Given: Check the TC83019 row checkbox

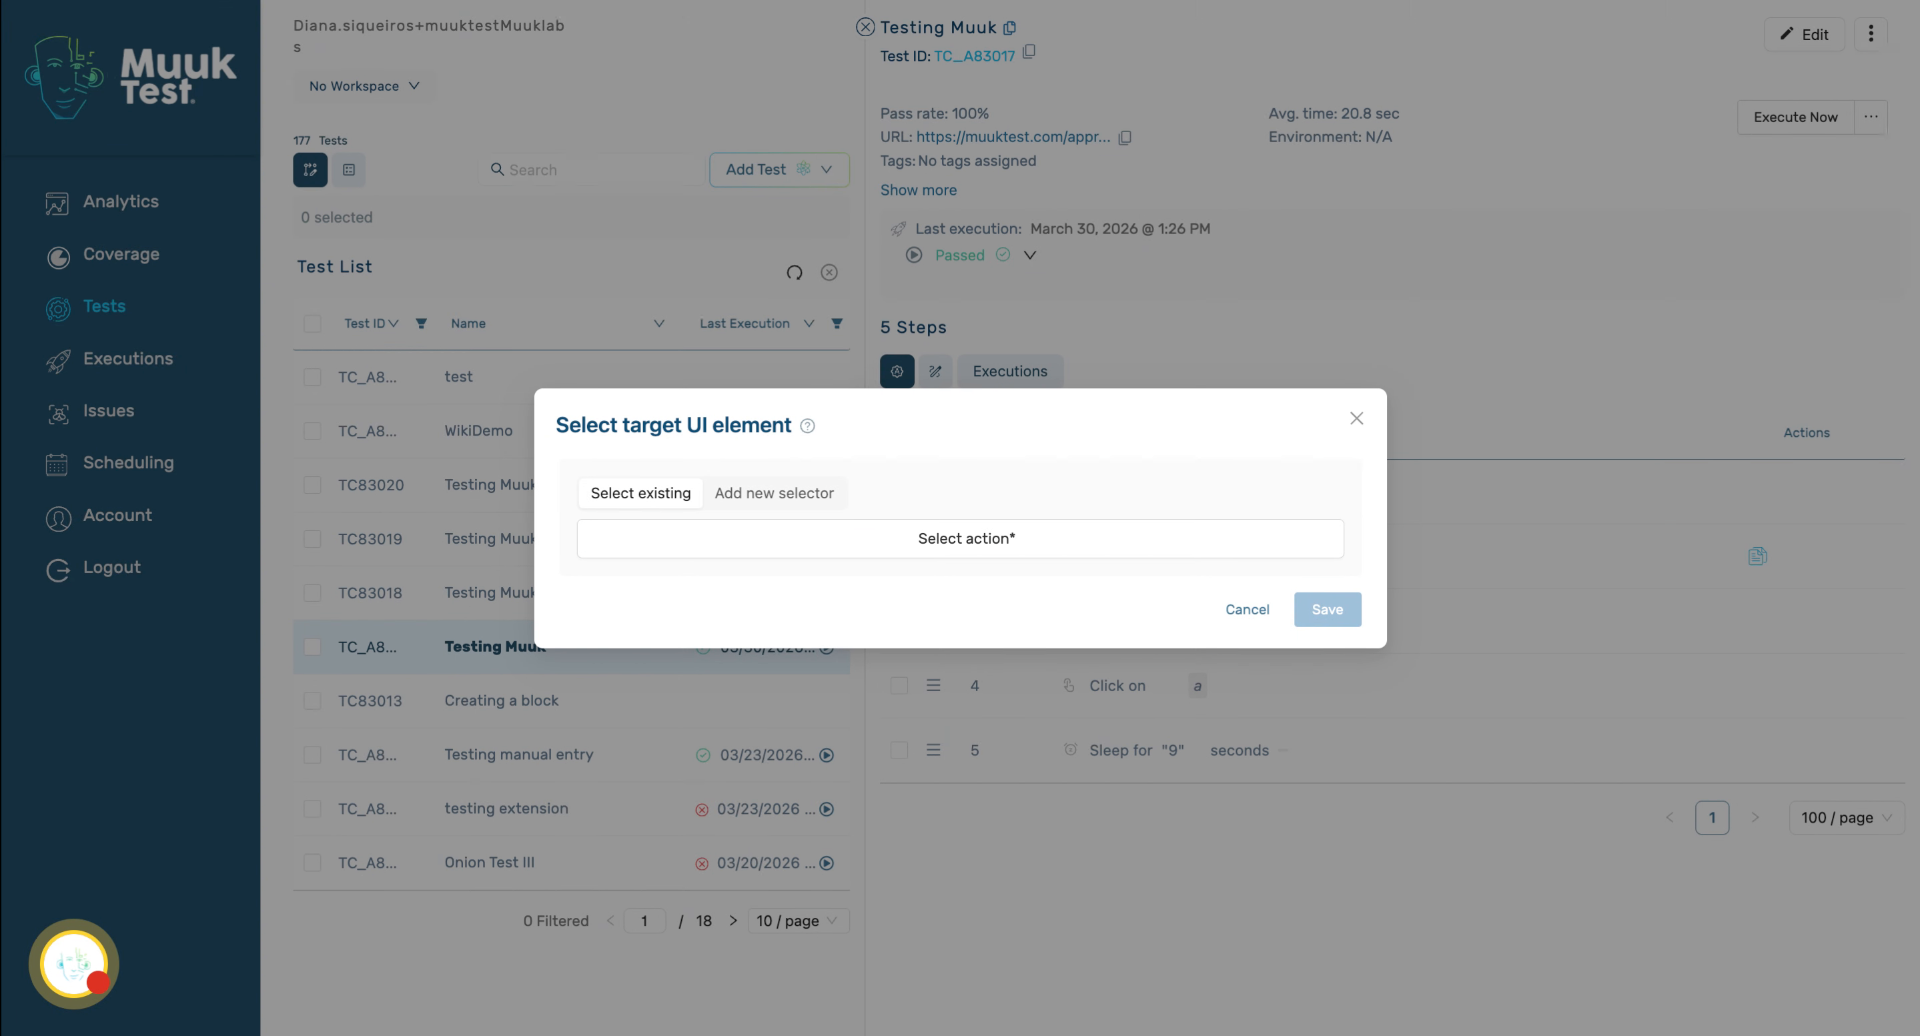Looking at the screenshot, I should 312,539.
